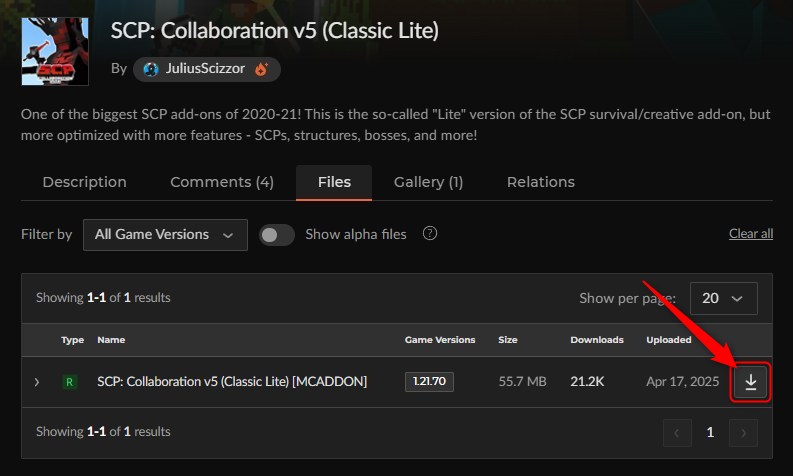Screen dimensions: 793x476
Task: Click the 21.2K downloads value
Action: tap(587, 381)
